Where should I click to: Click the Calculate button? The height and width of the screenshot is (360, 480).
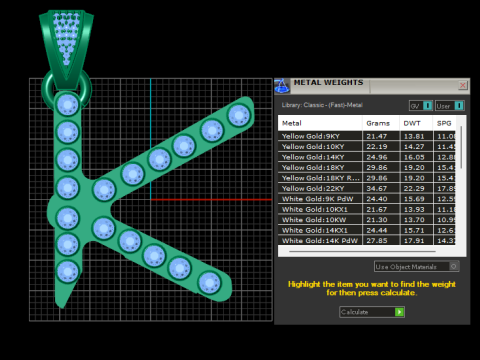click(x=372, y=312)
